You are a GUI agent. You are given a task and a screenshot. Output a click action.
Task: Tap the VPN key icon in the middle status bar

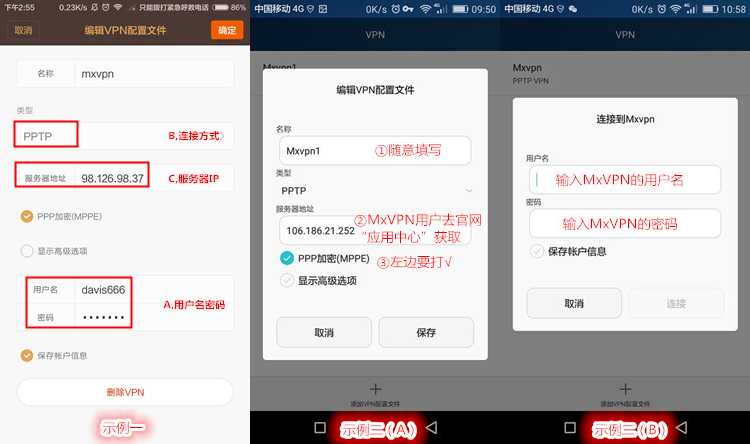click(408, 9)
